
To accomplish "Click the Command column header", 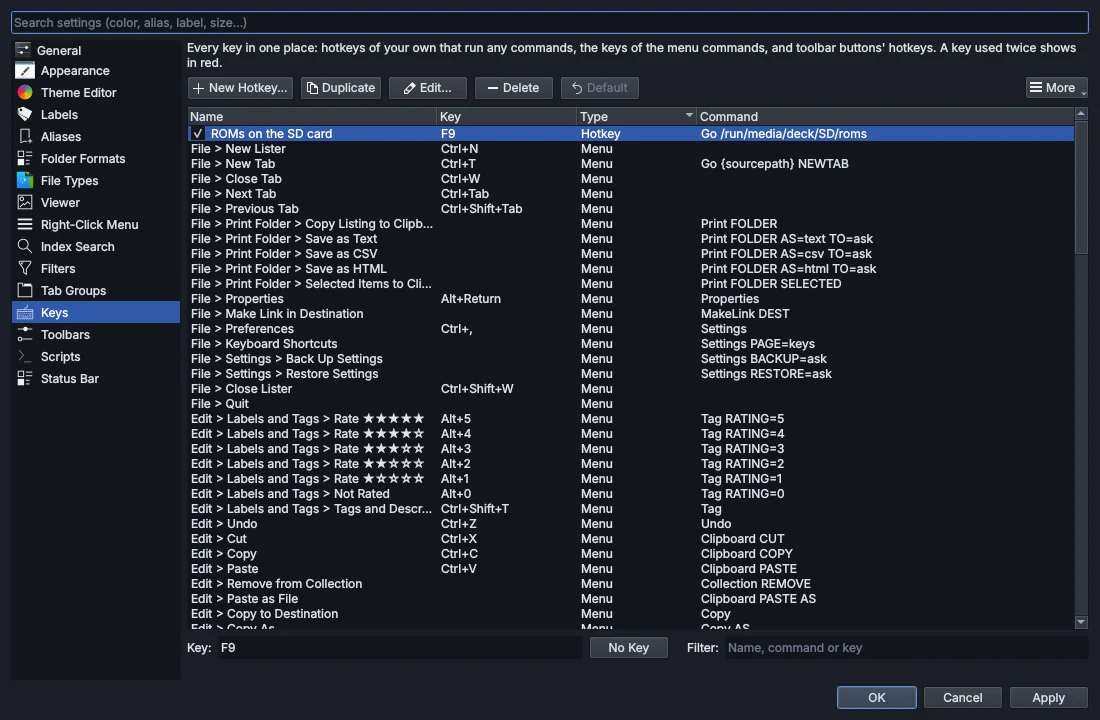I will [x=885, y=116].
